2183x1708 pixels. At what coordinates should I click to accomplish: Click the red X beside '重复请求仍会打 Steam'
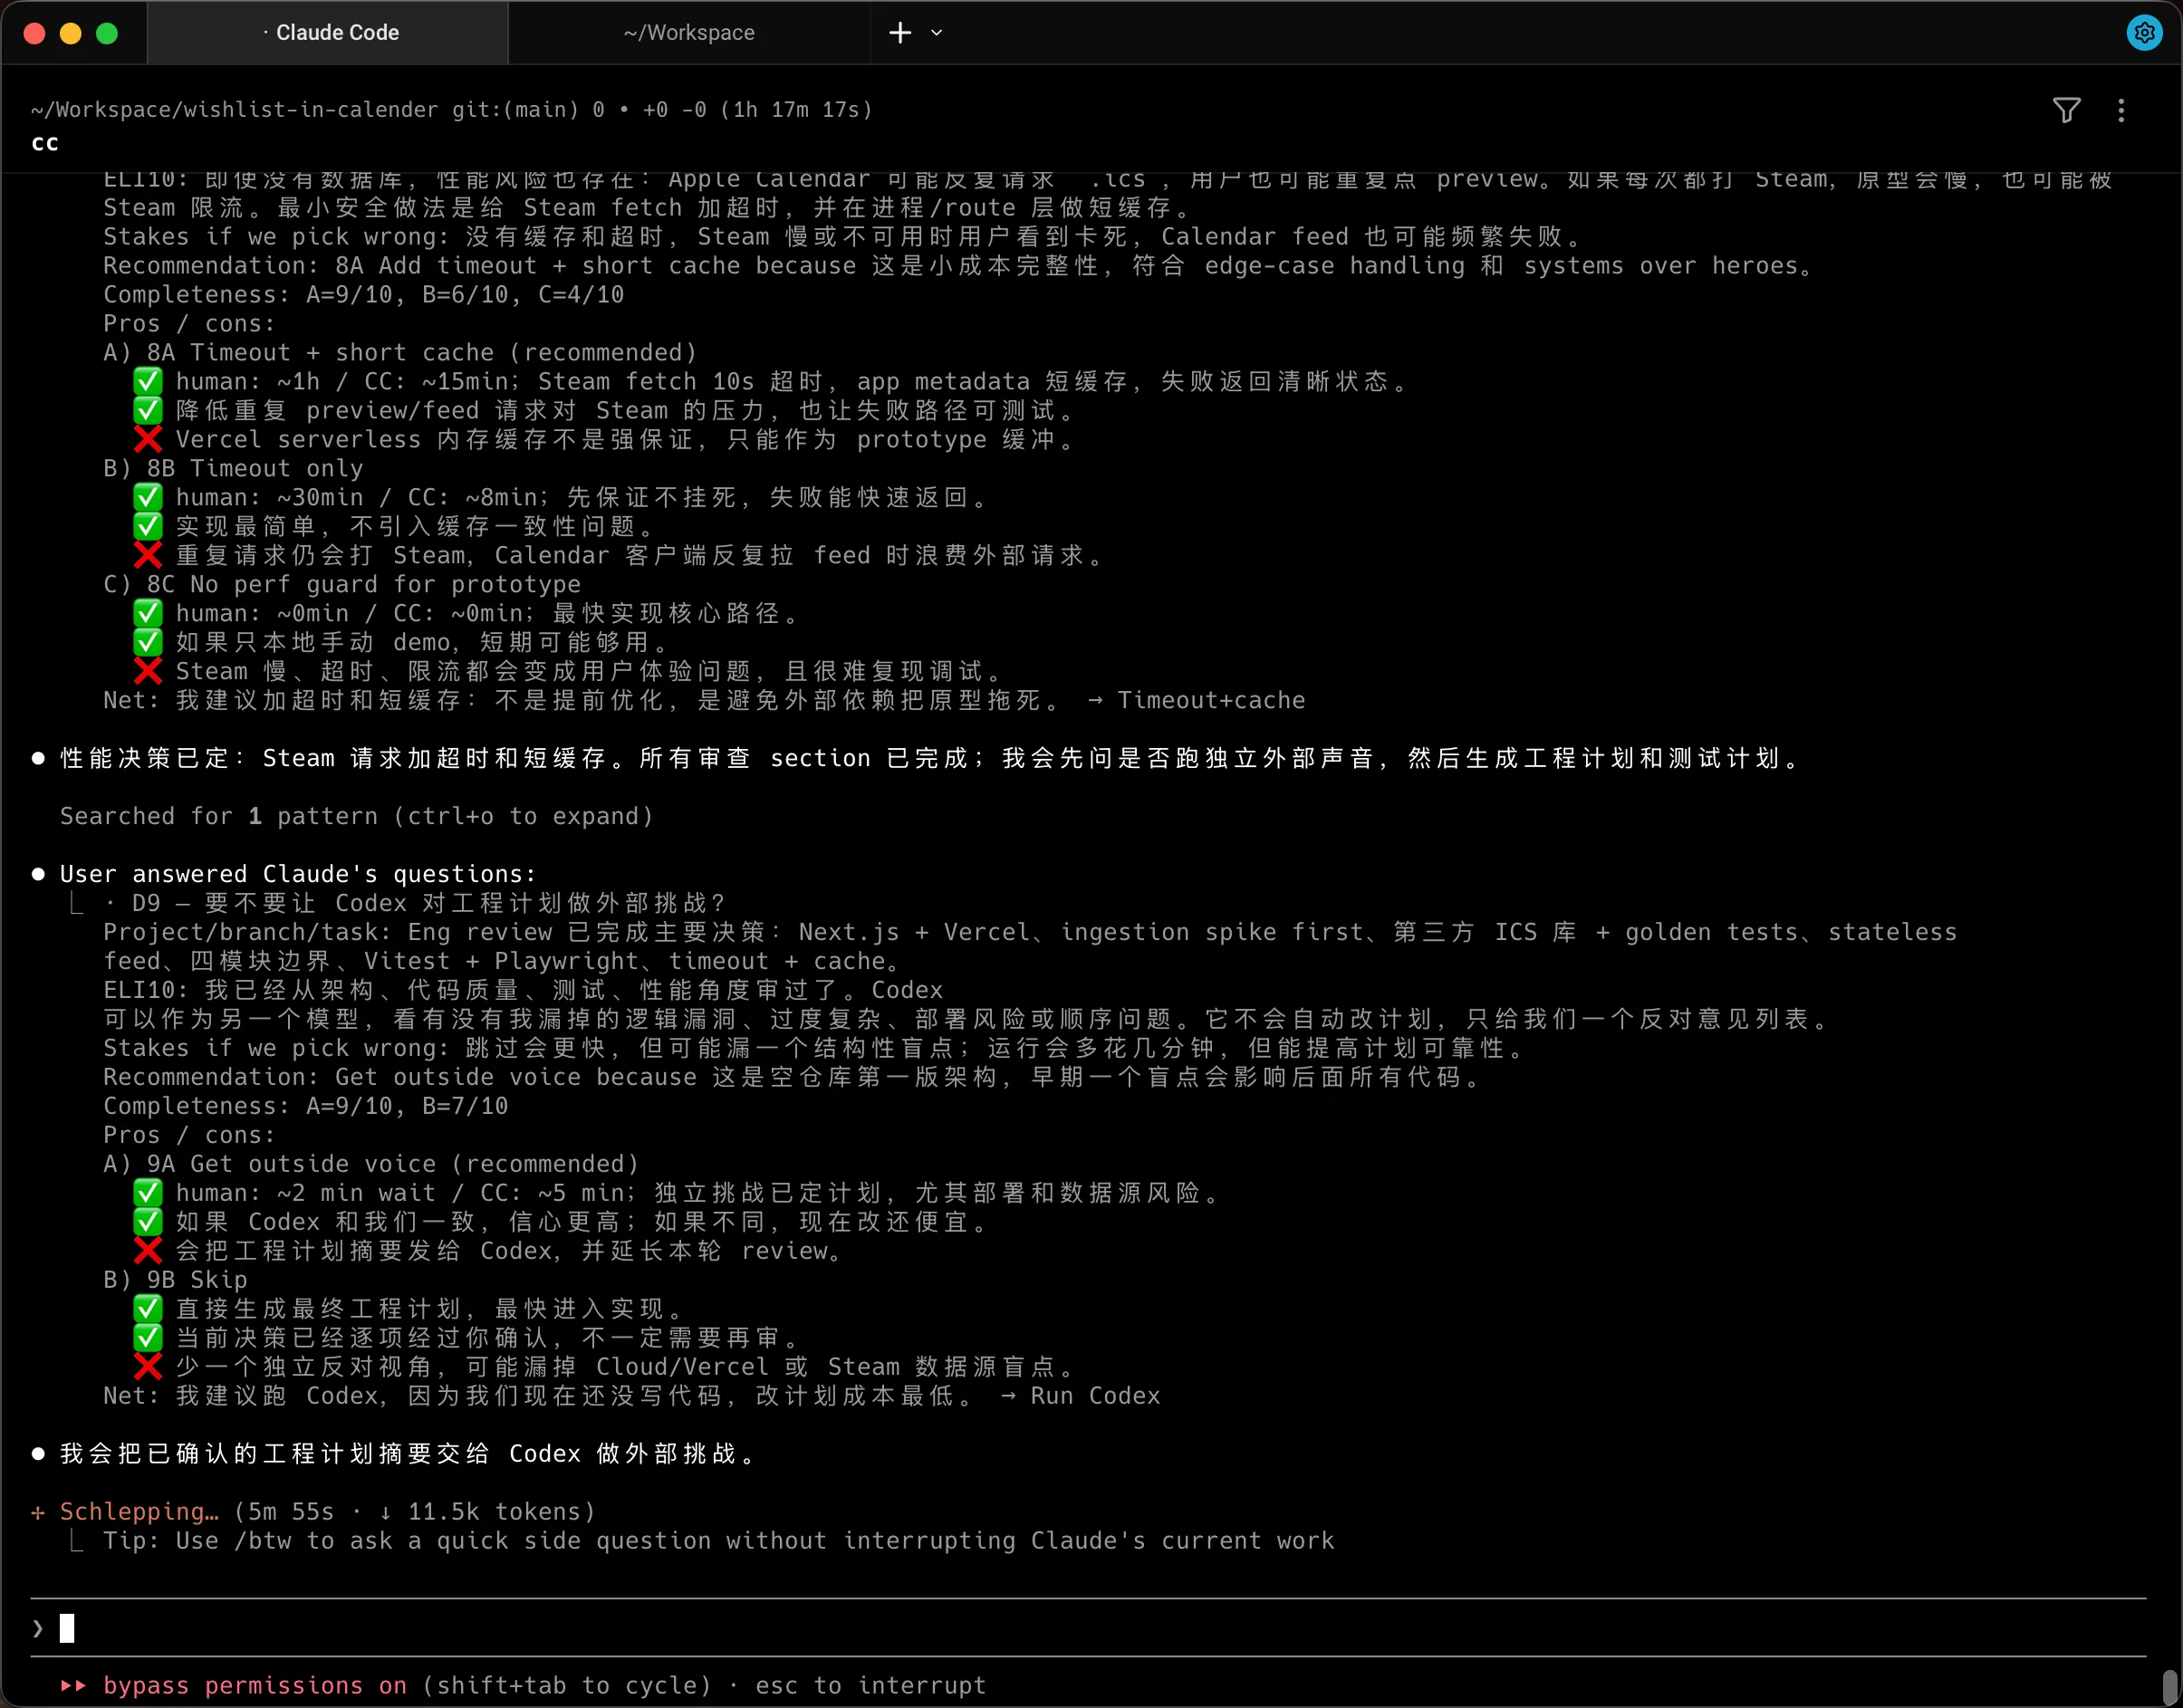(148, 555)
